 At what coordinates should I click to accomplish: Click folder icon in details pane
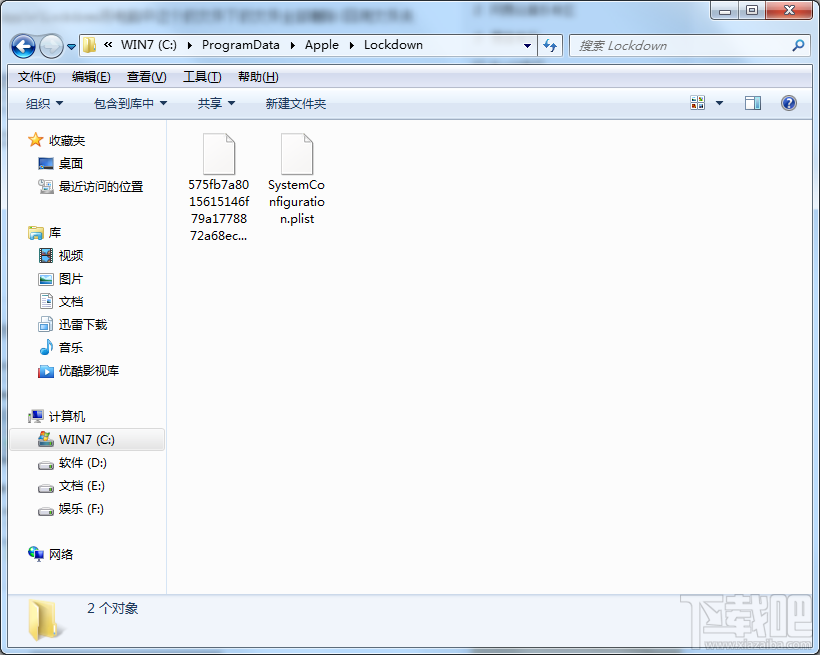point(43,619)
